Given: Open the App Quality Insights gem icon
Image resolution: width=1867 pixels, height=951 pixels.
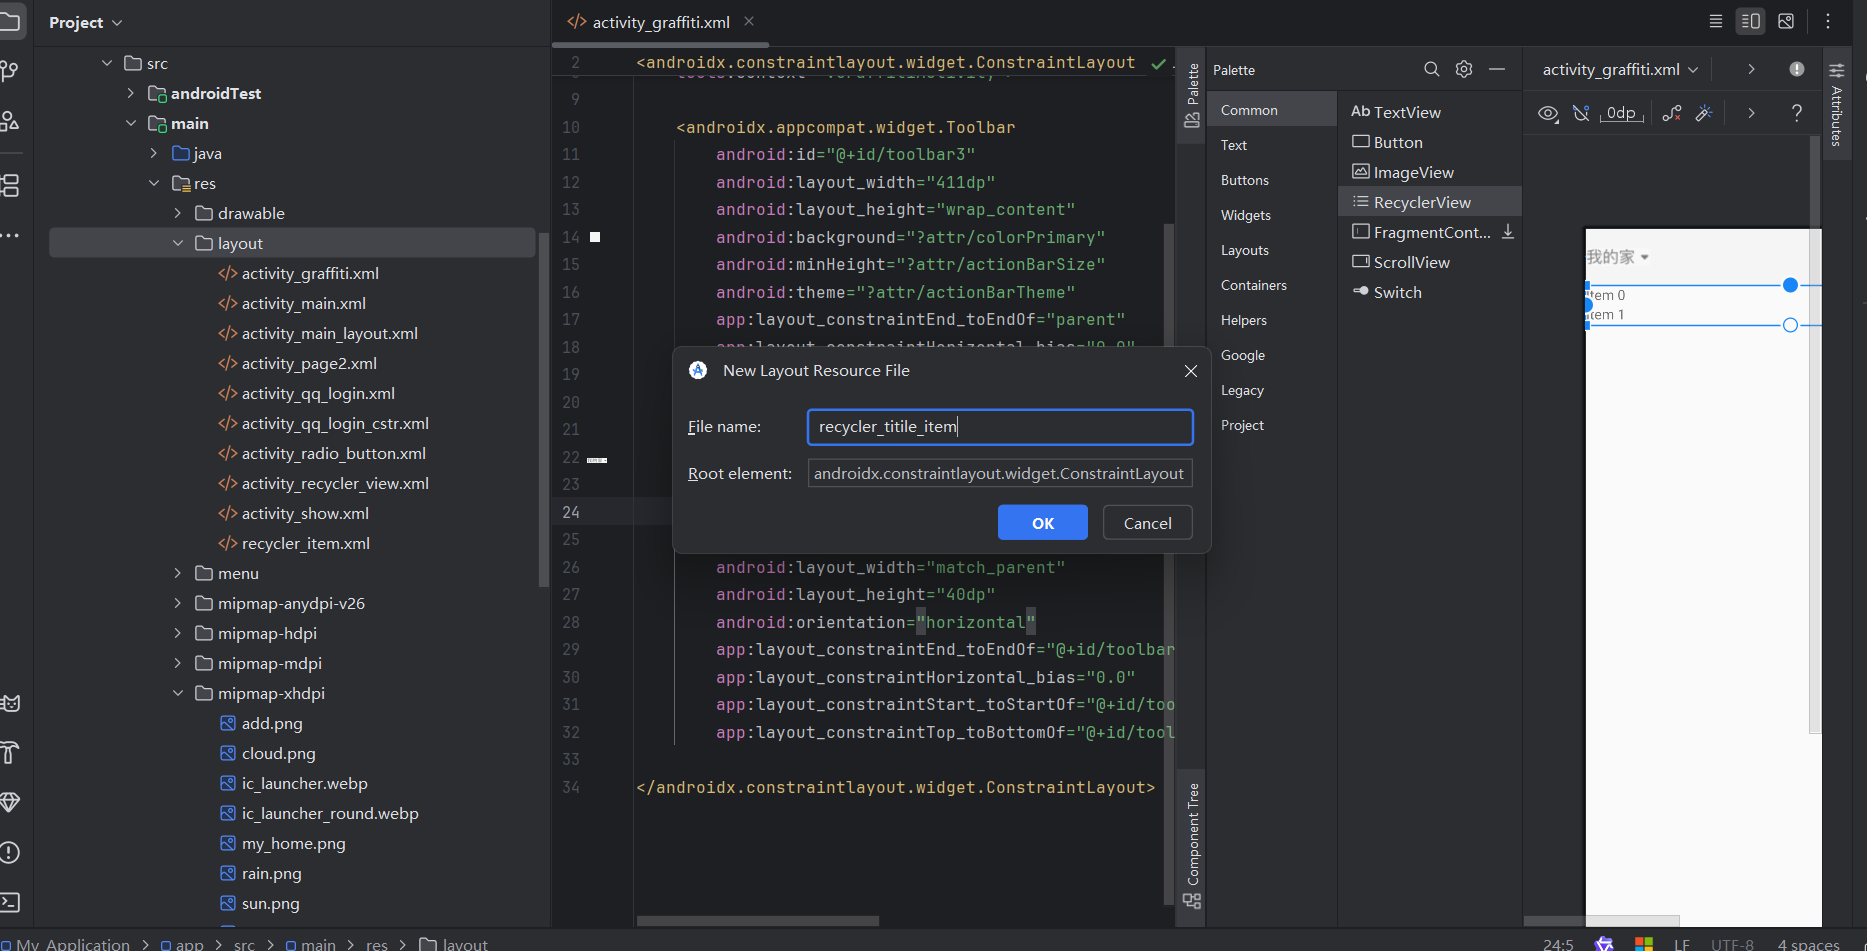Looking at the screenshot, I should click(x=10, y=803).
